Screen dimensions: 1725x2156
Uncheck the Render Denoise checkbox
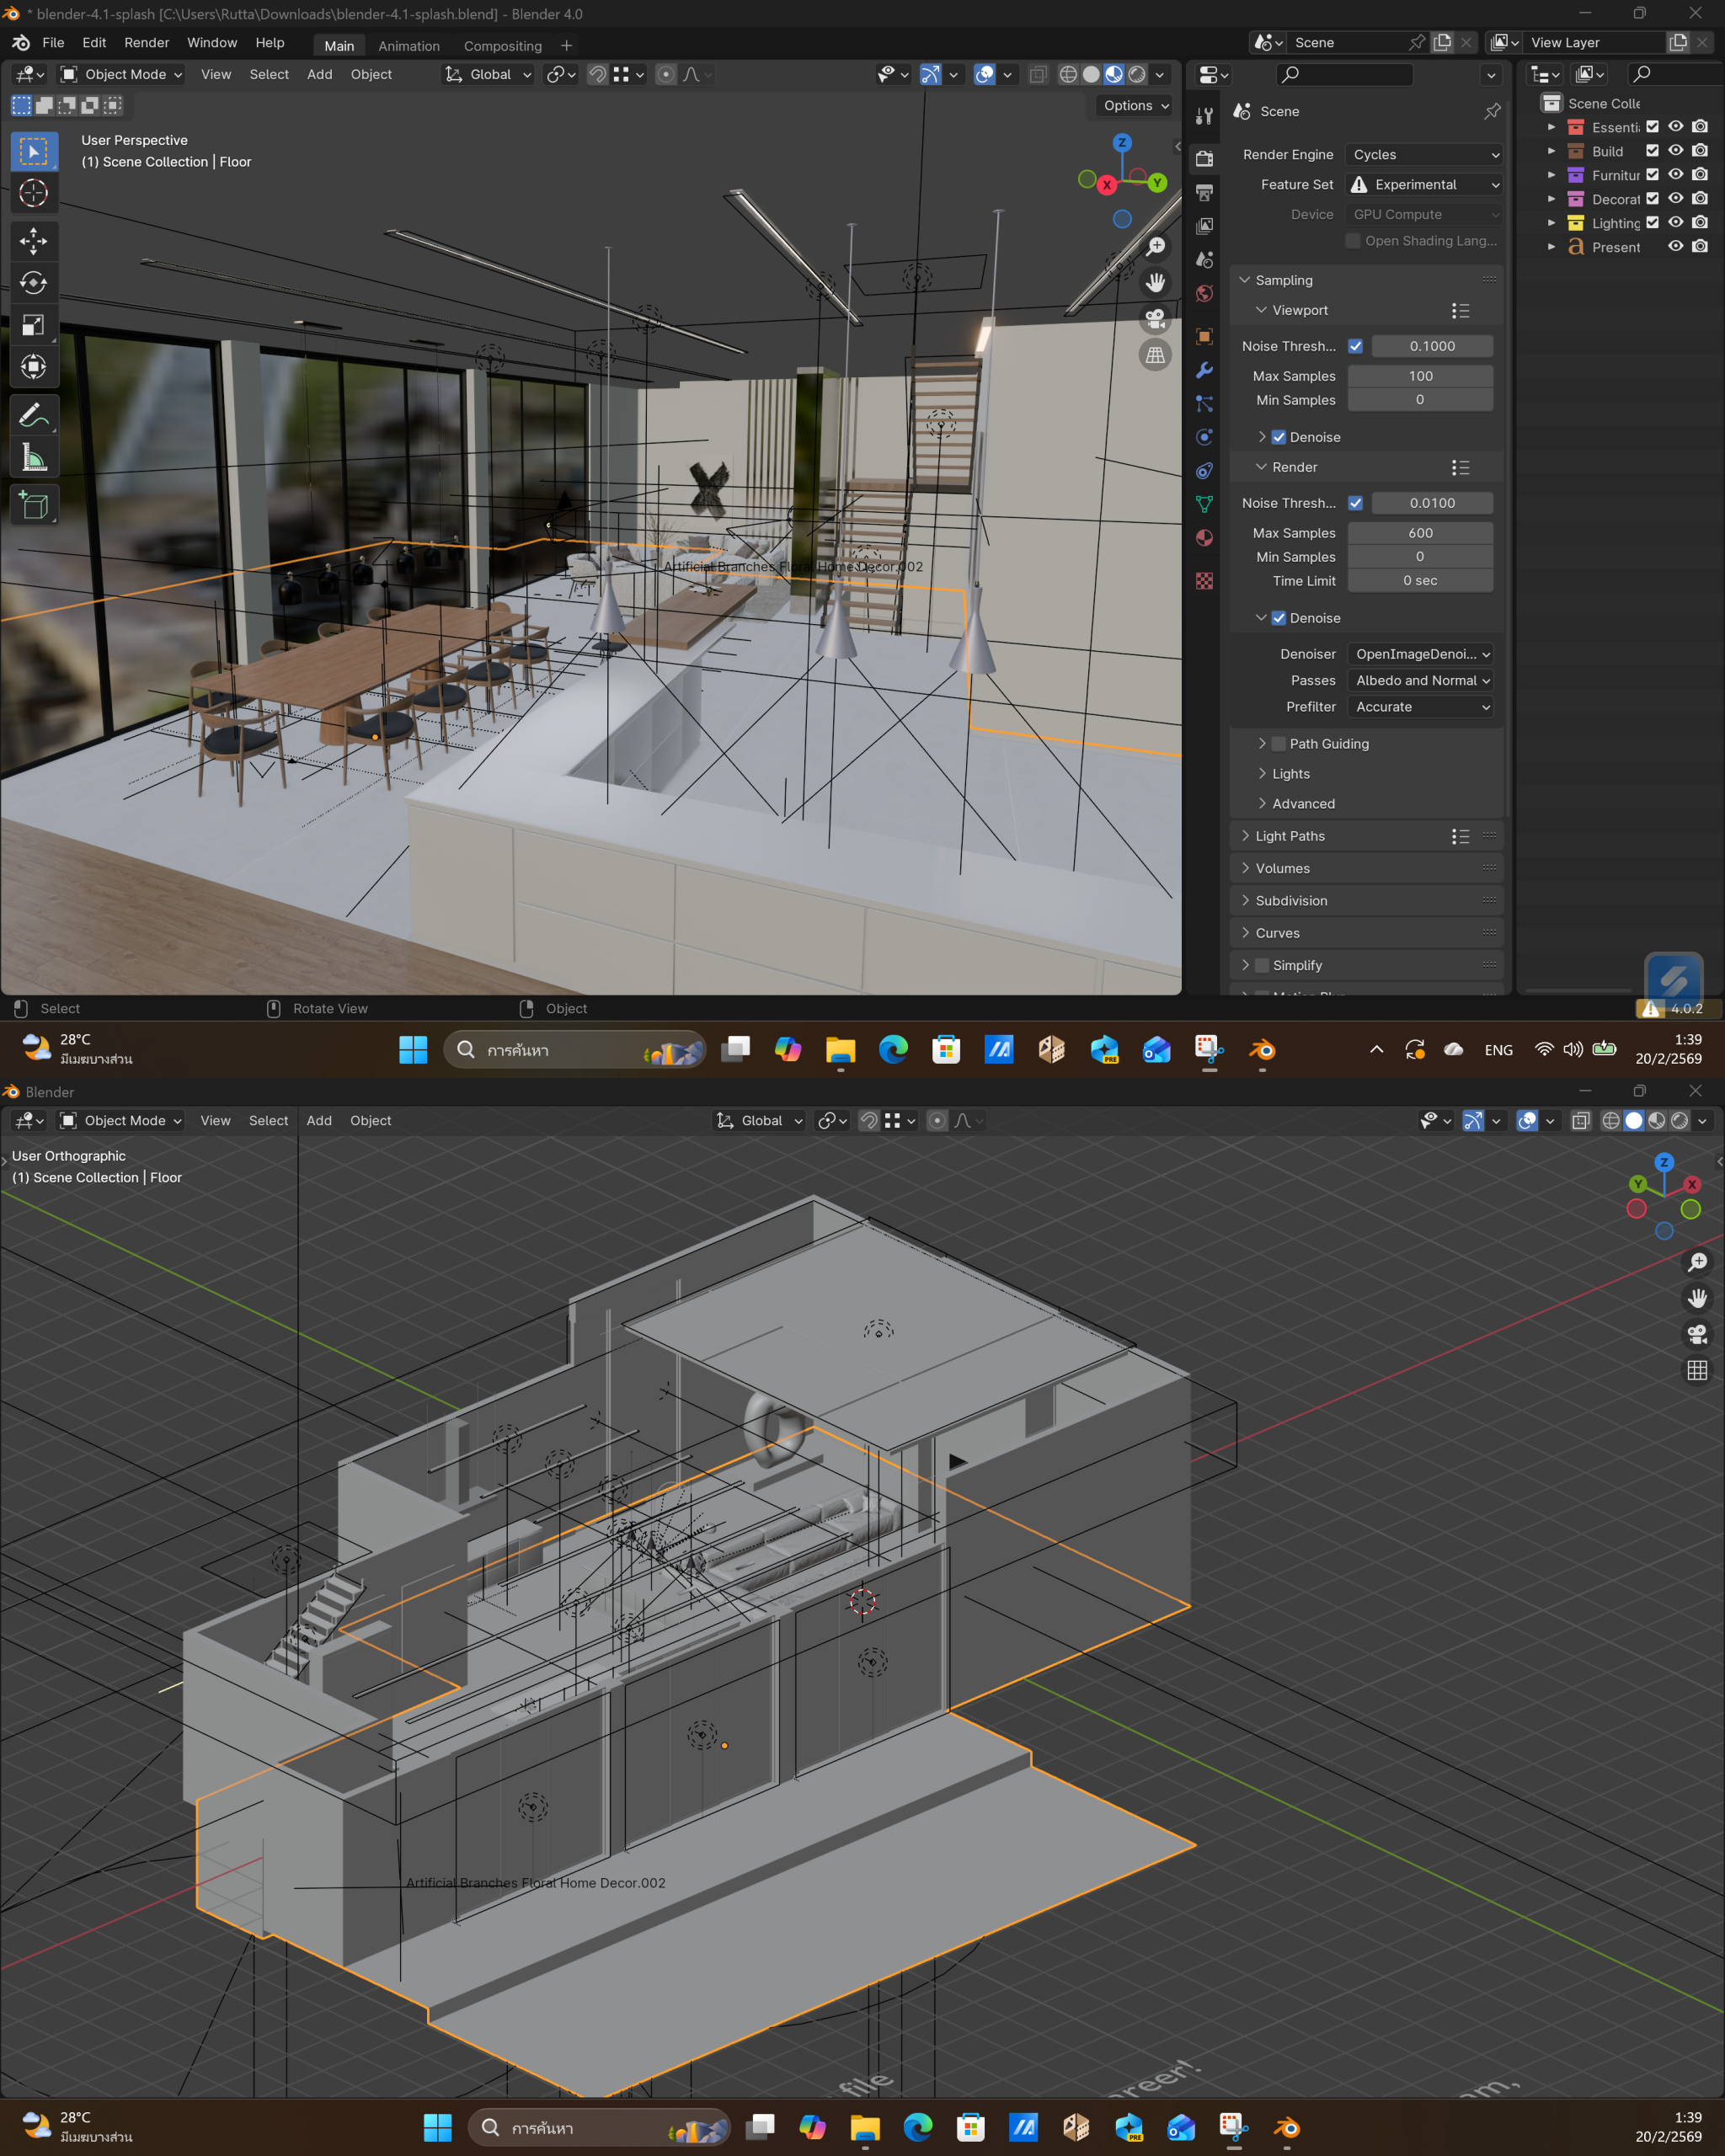pyautogui.click(x=1278, y=618)
